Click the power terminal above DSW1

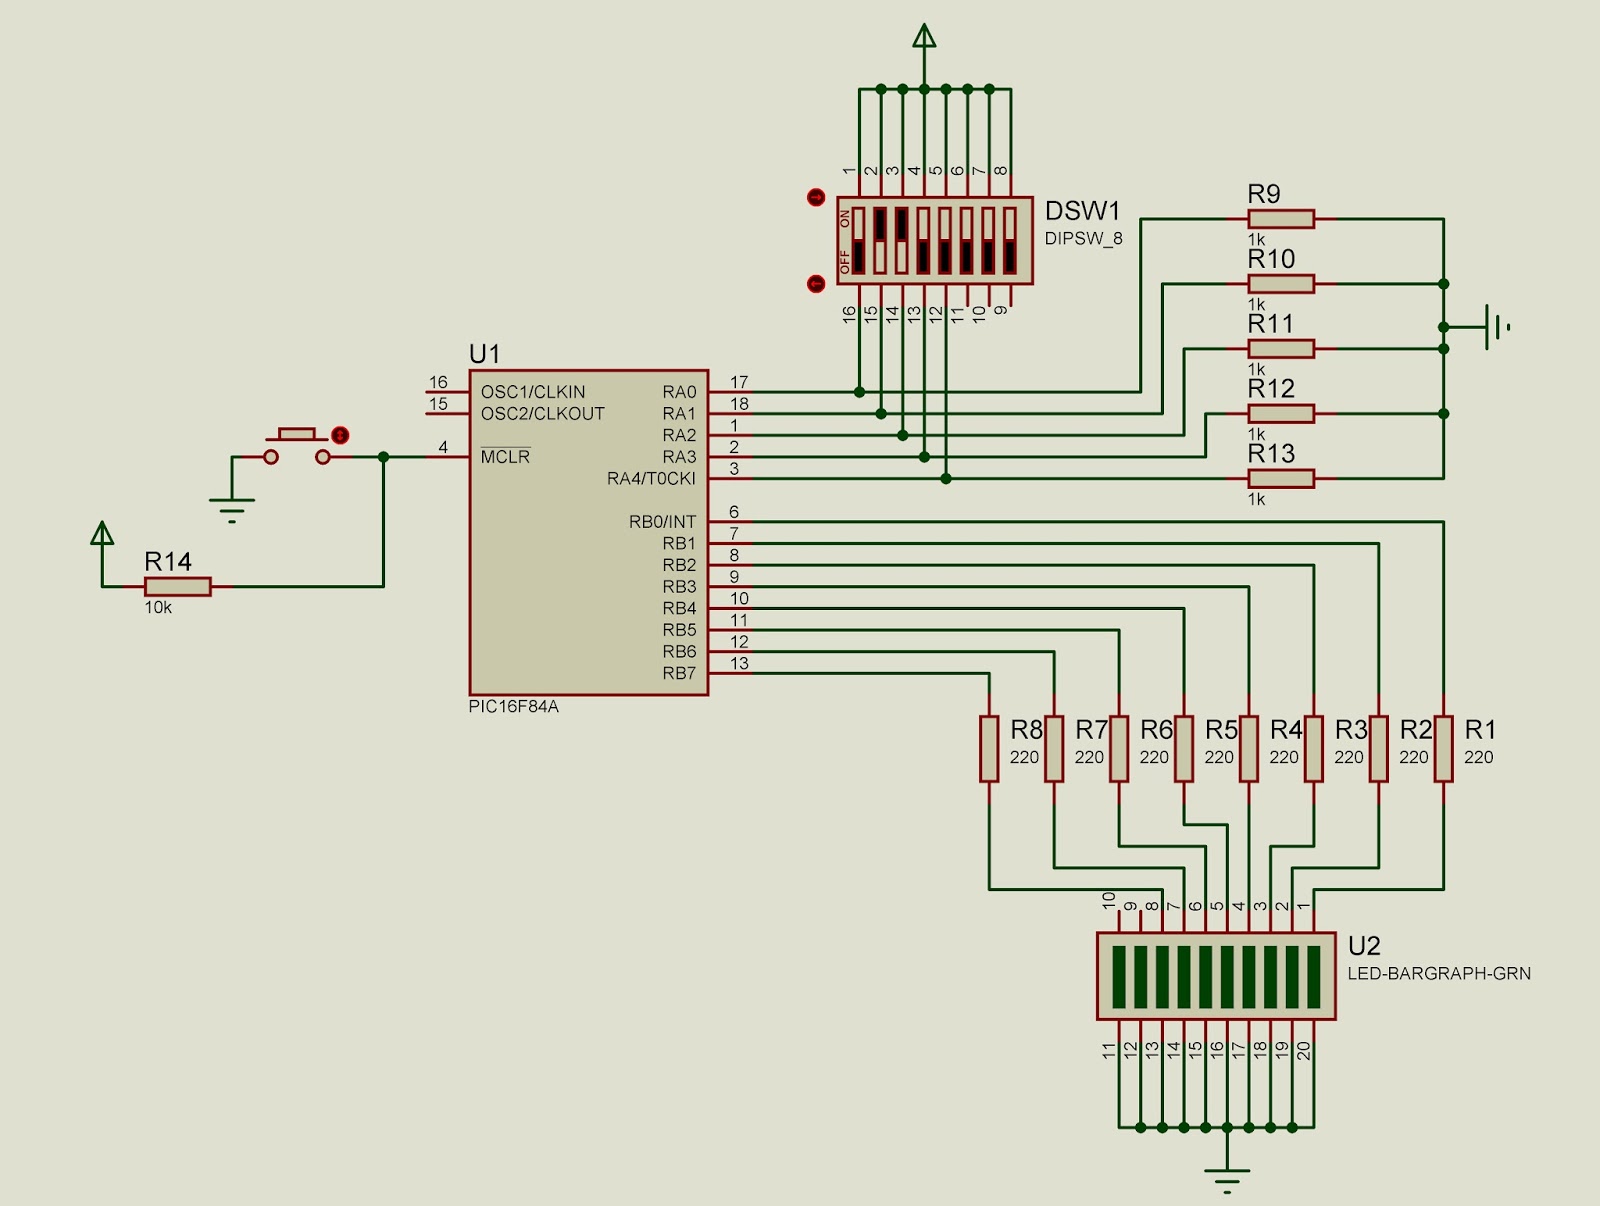click(x=923, y=35)
